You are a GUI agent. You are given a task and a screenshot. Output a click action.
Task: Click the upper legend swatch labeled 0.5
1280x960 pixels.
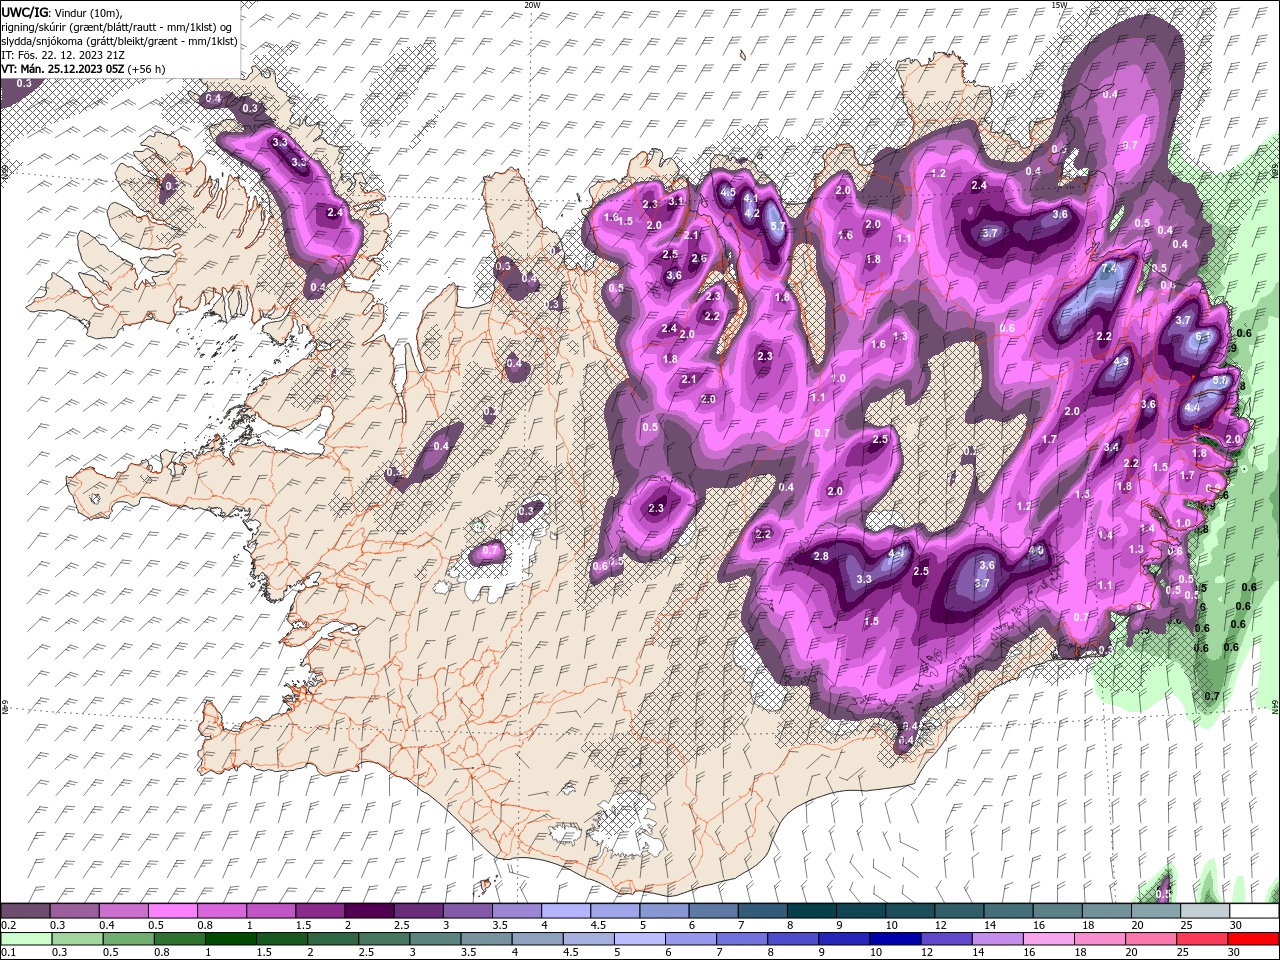(172, 911)
